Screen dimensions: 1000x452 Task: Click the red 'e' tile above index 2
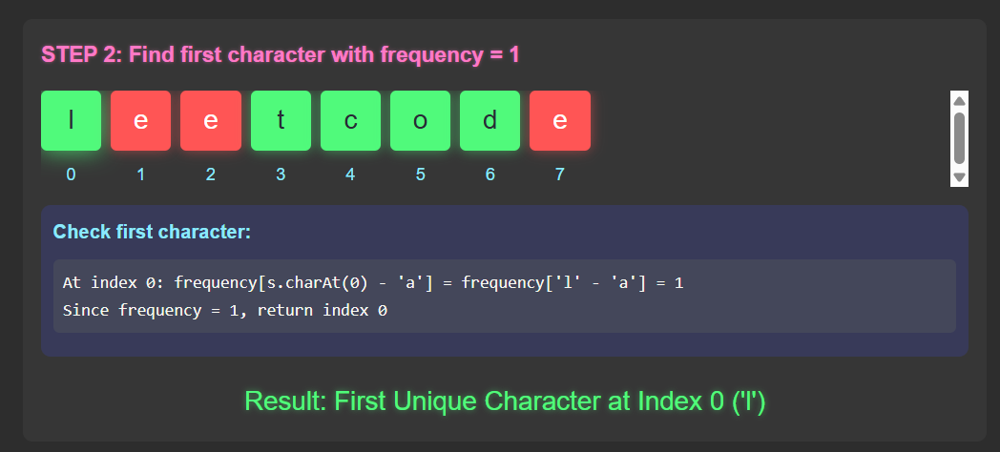pyautogui.click(x=210, y=121)
